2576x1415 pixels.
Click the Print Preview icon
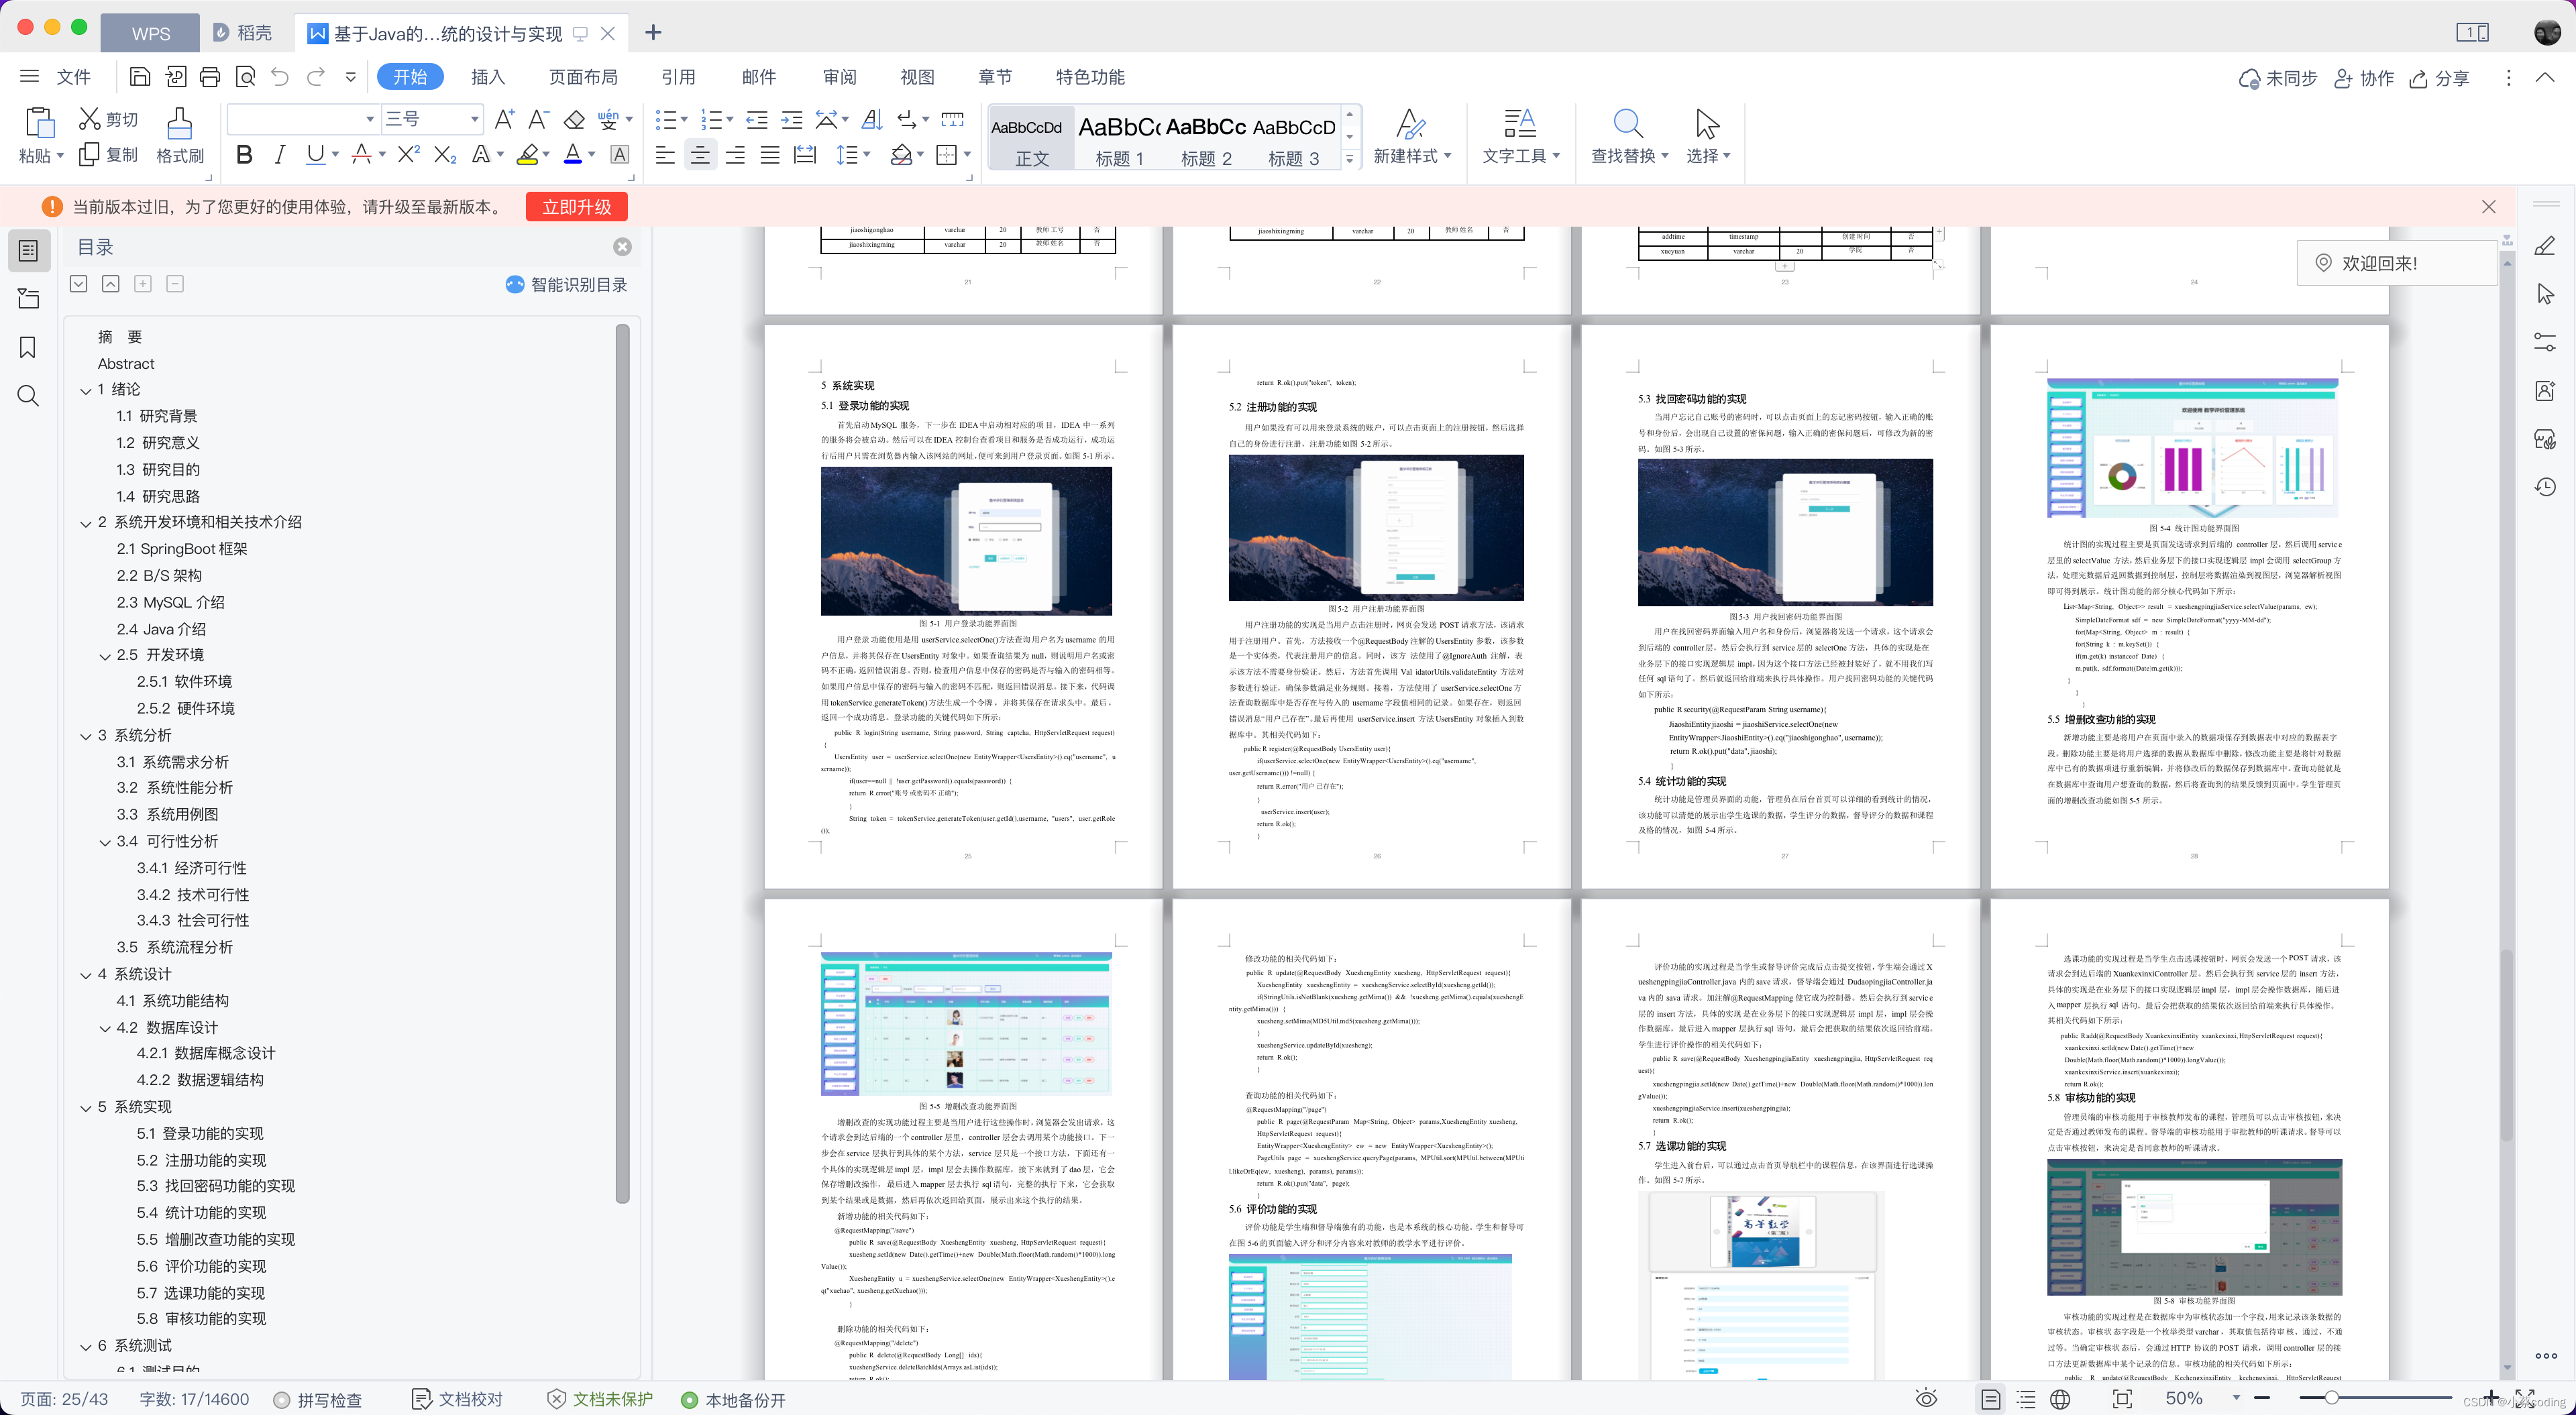click(245, 77)
